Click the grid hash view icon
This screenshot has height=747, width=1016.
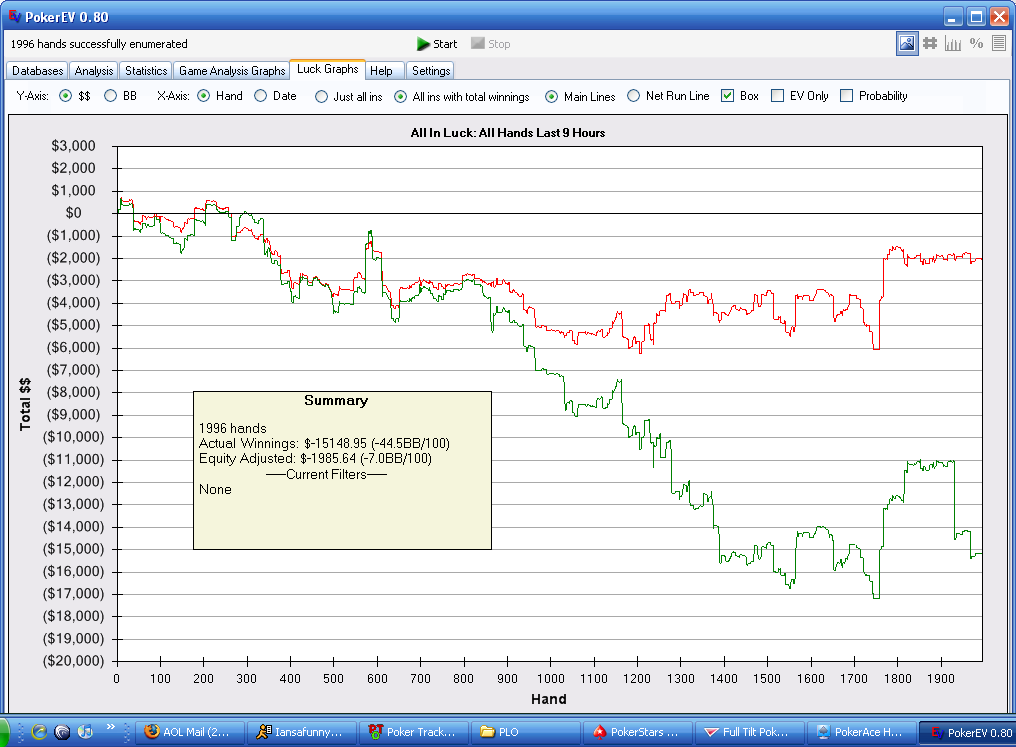pos(929,43)
